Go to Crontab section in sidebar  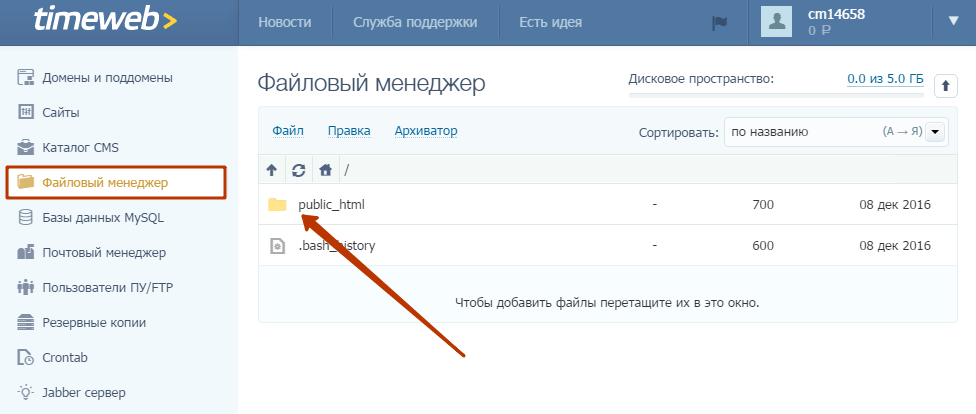point(68,357)
